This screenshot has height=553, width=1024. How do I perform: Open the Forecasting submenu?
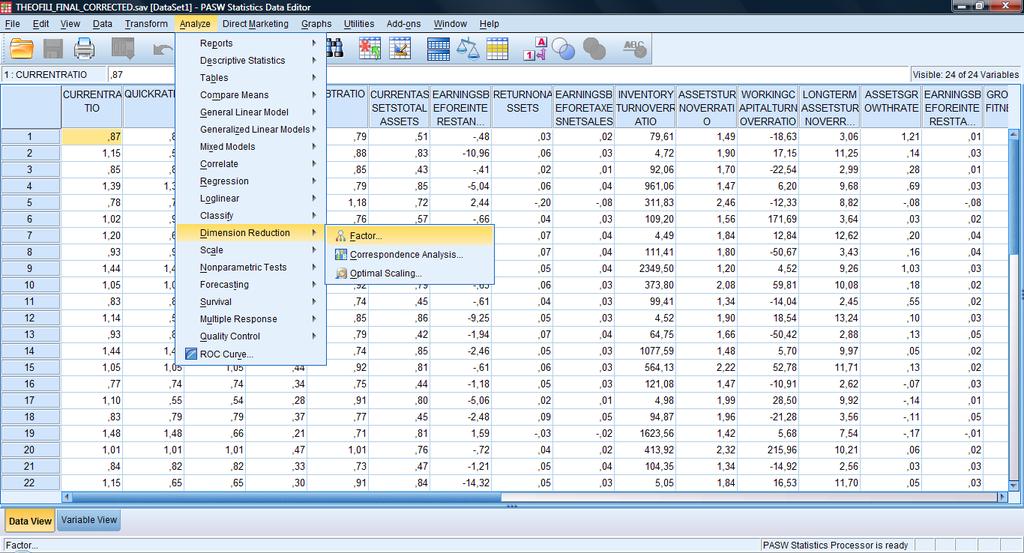[251, 285]
